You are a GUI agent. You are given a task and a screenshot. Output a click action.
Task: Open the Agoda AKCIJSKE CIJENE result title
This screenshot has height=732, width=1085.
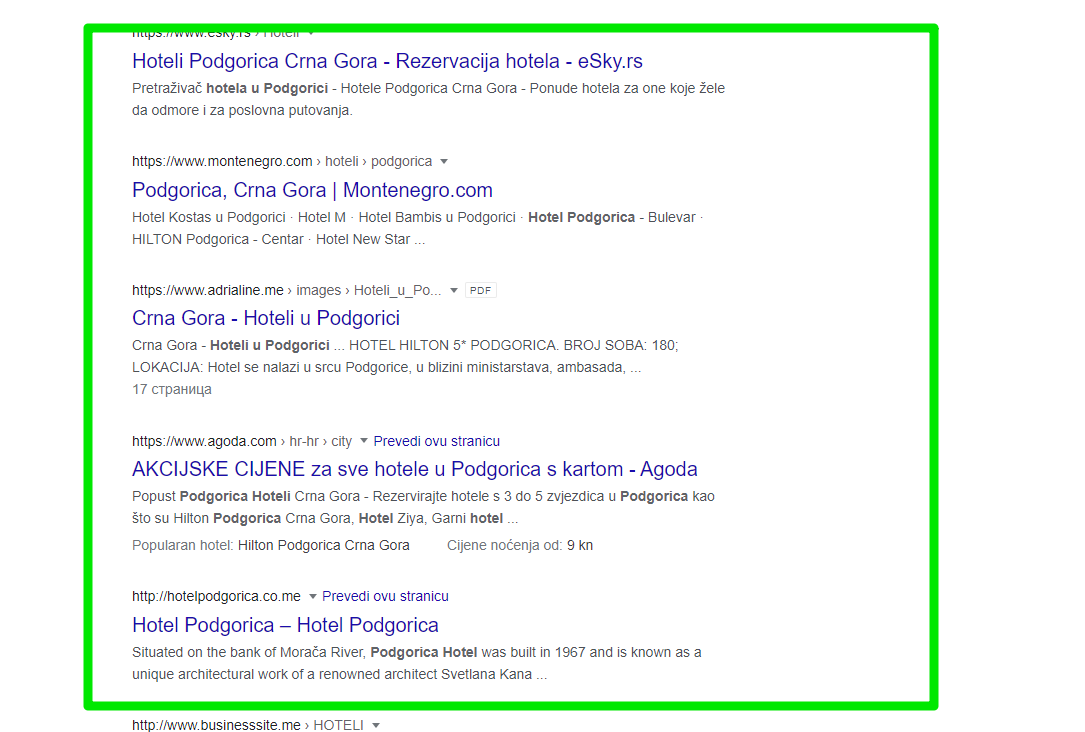(414, 469)
